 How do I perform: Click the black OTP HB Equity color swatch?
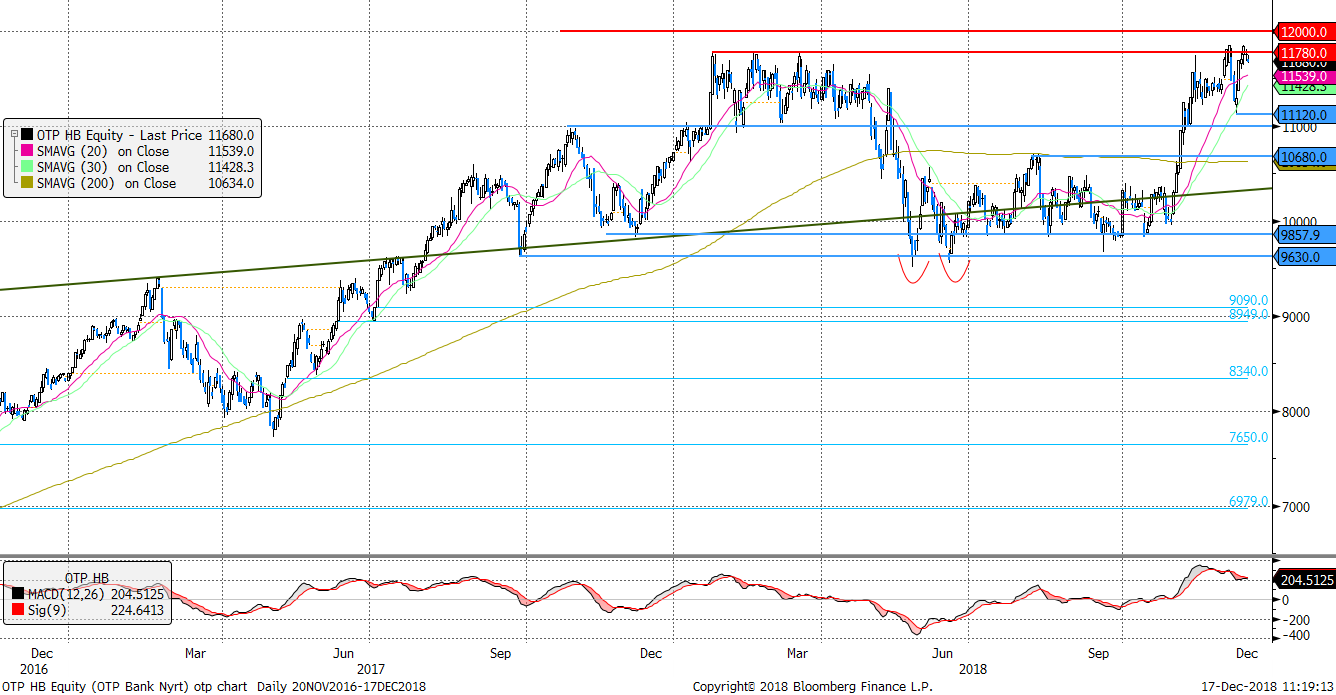tap(27, 135)
